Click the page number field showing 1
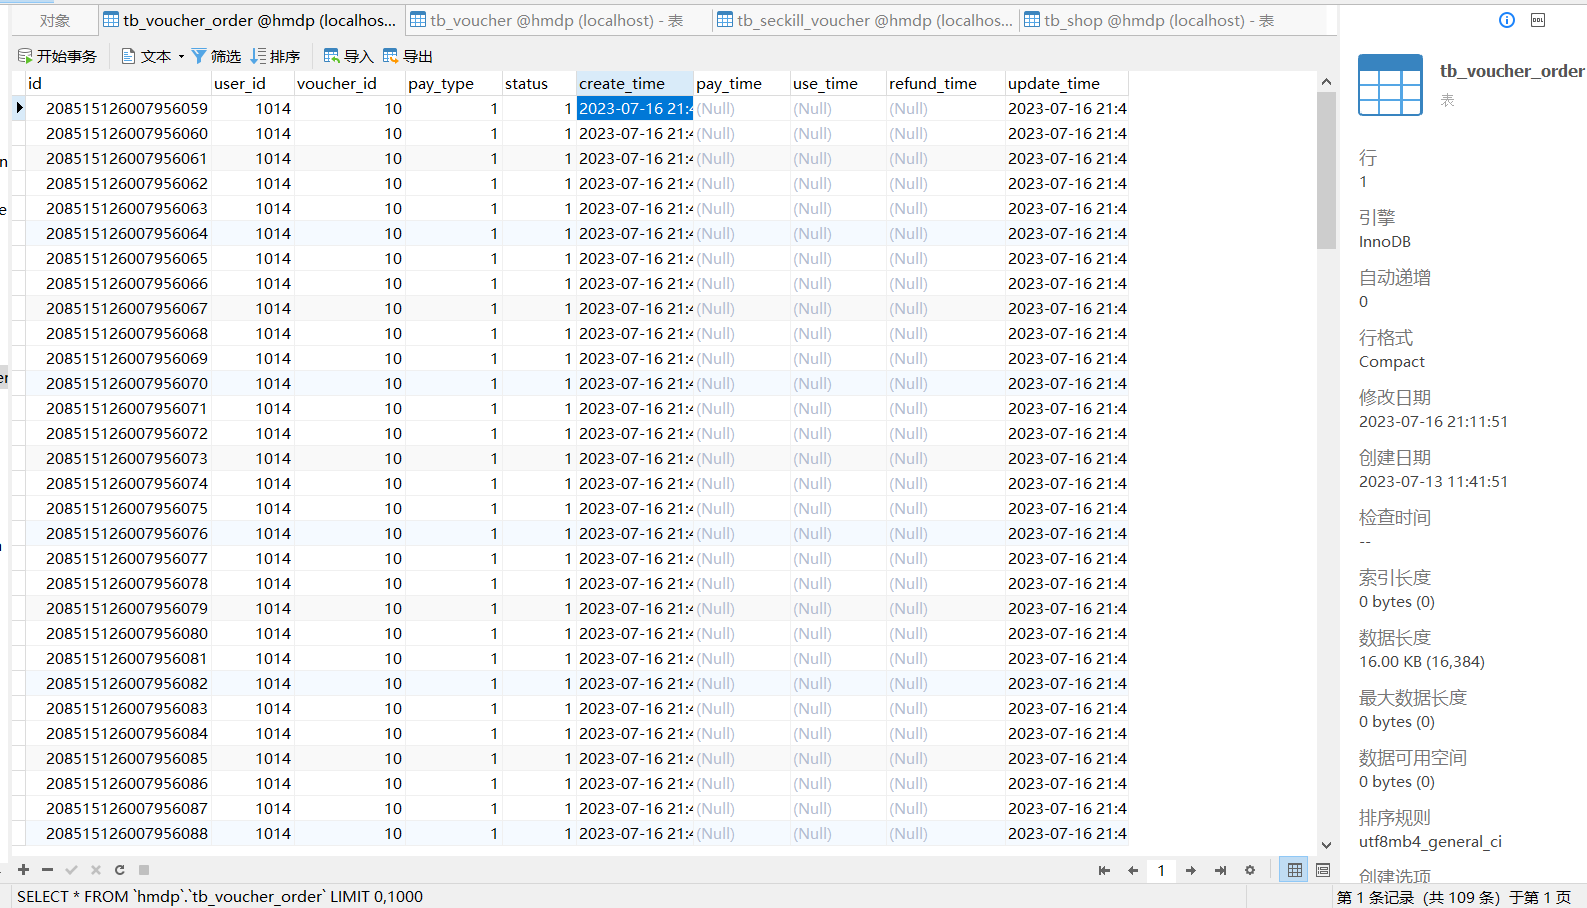Image resolution: width=1587 pixels, height=908 pixels. tap(1161, 870)
